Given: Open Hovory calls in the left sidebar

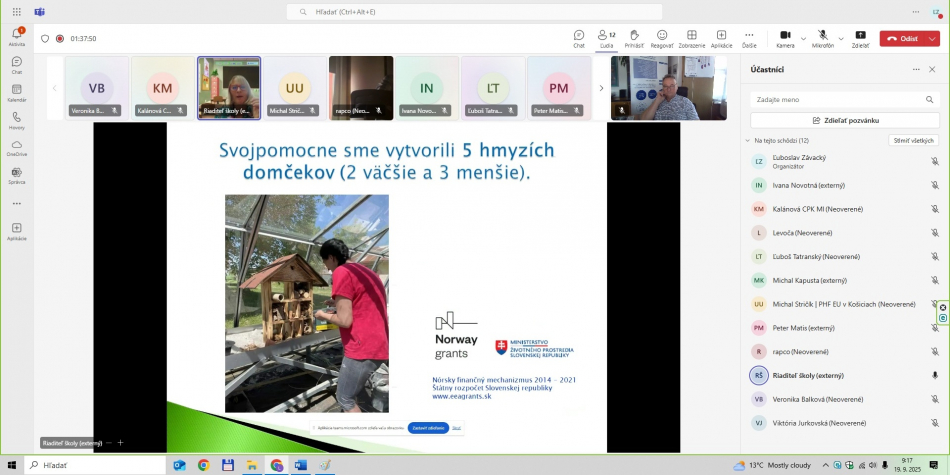Looking at the screenshot, I should pos(17,121).
